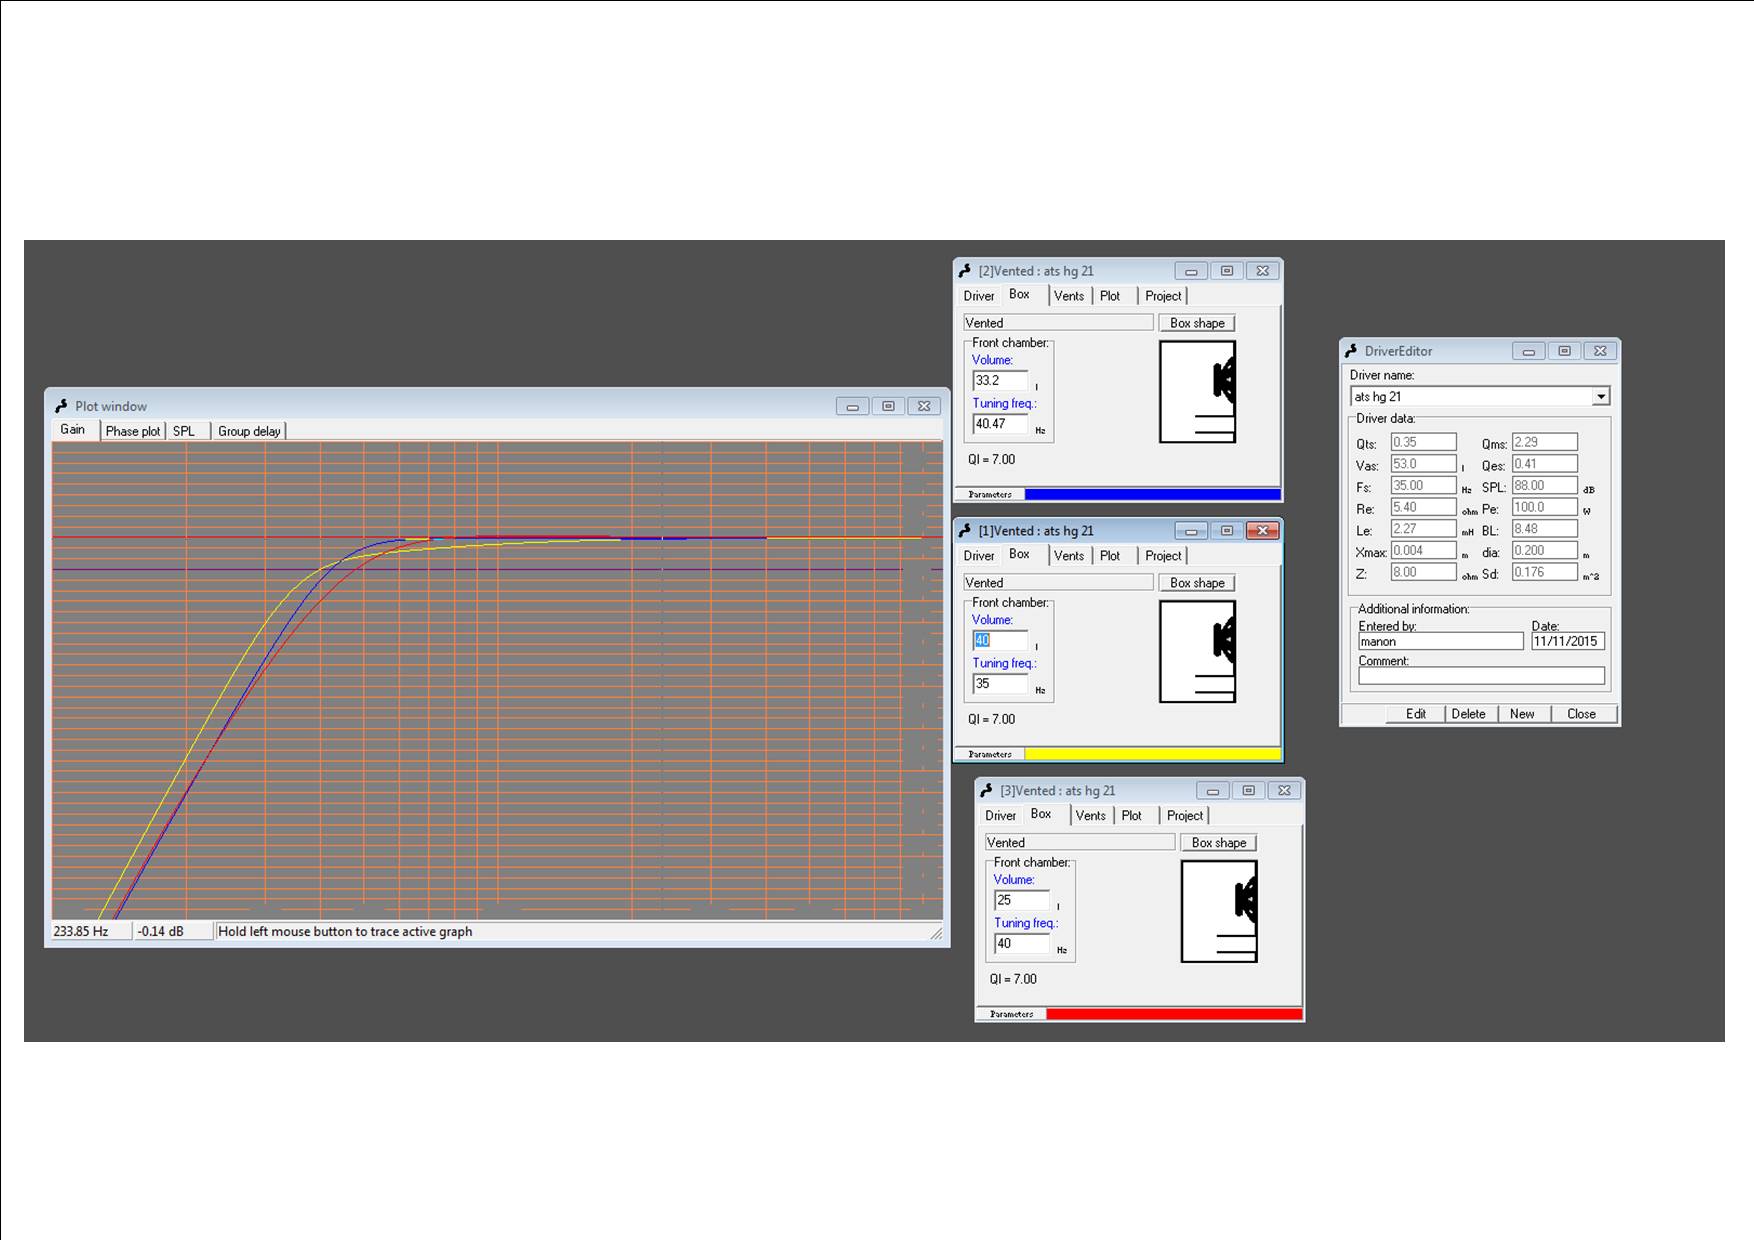1754x1240 pixels.
Task: Close the [1]Vented window with red X
Action: [1263, 531]
